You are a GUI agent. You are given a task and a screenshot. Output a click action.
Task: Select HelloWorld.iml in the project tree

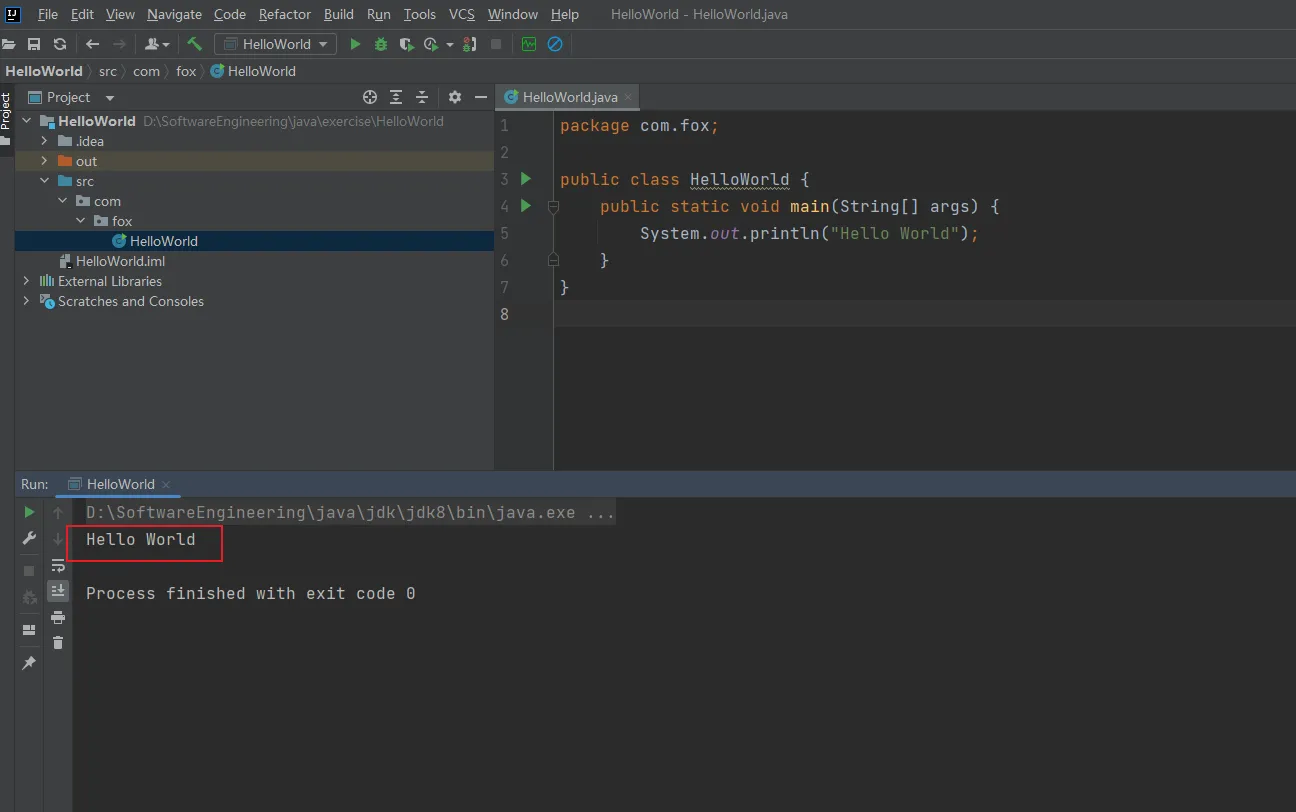pos(120,261)
